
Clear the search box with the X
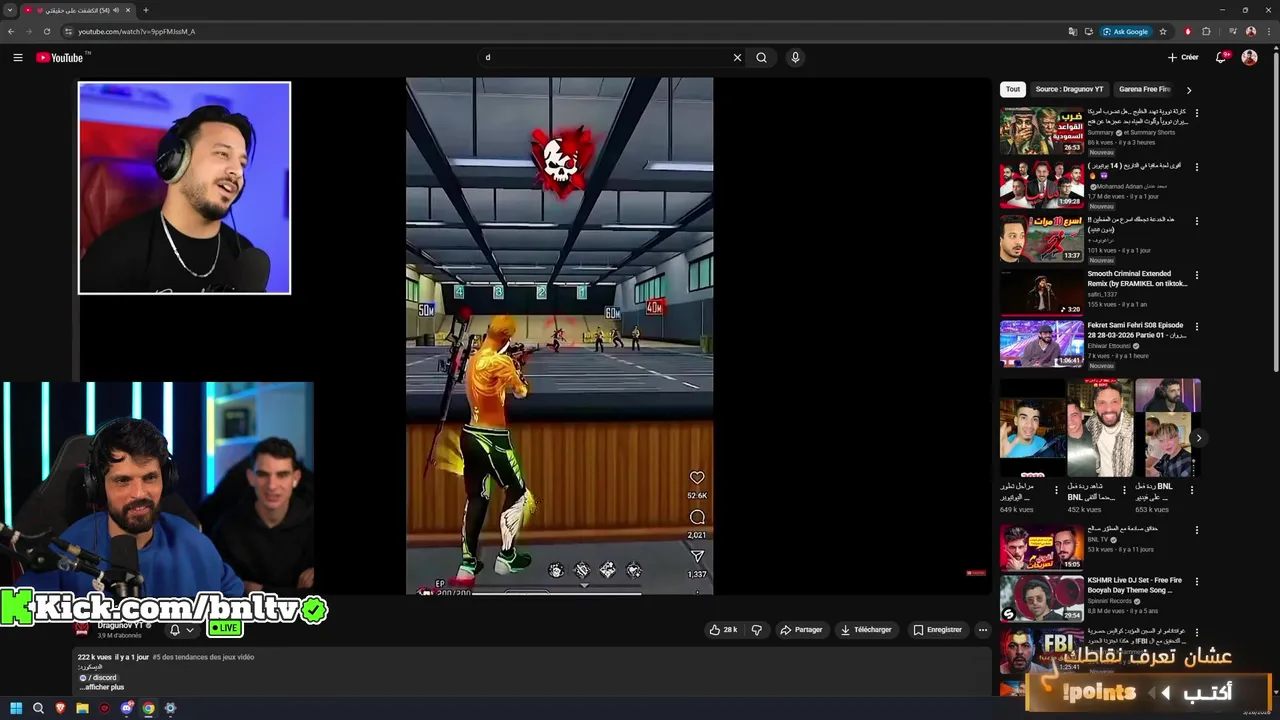point(738,57)
